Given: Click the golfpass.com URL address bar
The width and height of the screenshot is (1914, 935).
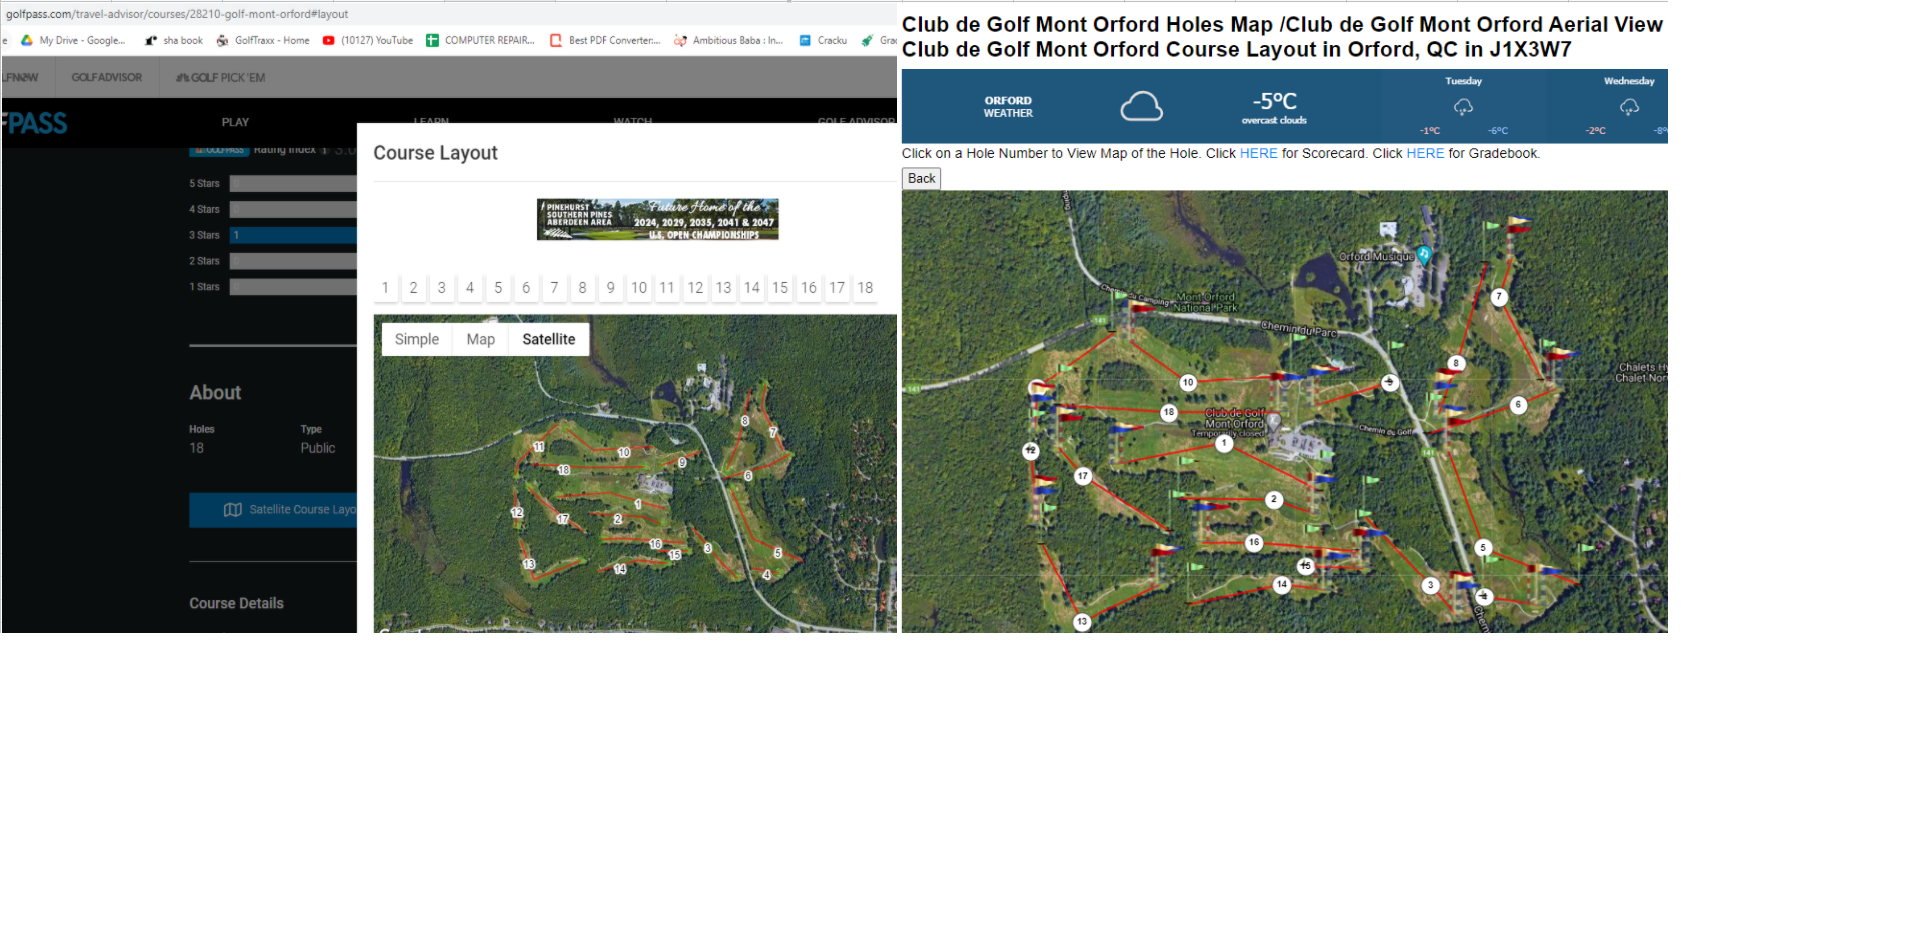Looking at the screenshot, I should pos(177,14).
